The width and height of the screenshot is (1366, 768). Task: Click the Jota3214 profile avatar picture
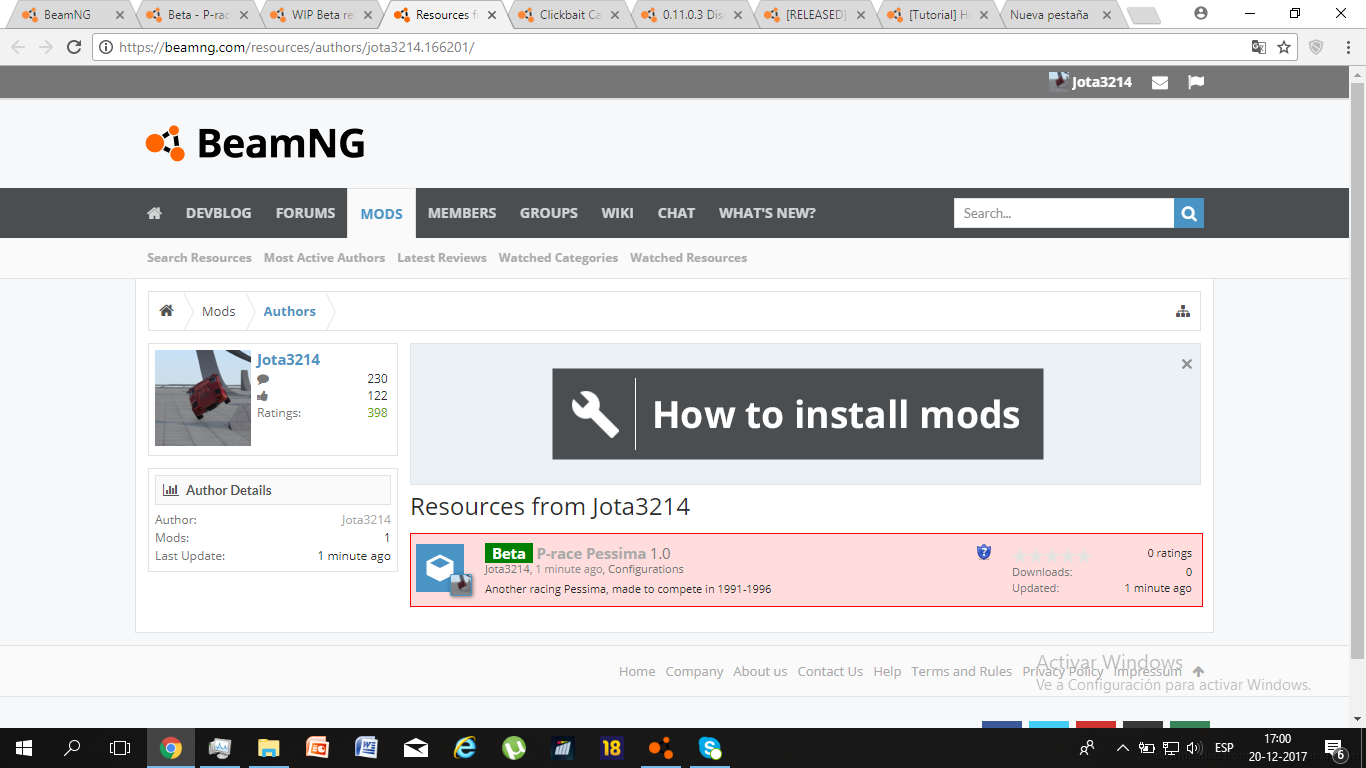tap(203, 398)
